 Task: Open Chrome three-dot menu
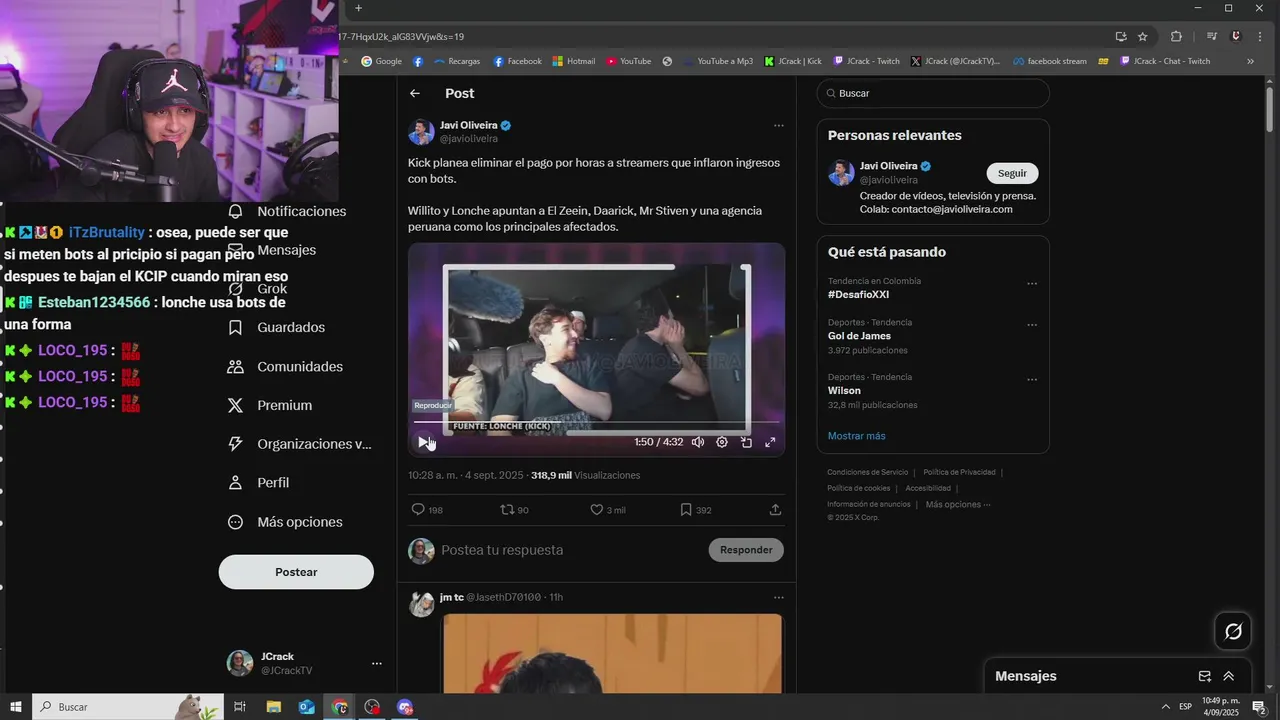[1259, 37]
